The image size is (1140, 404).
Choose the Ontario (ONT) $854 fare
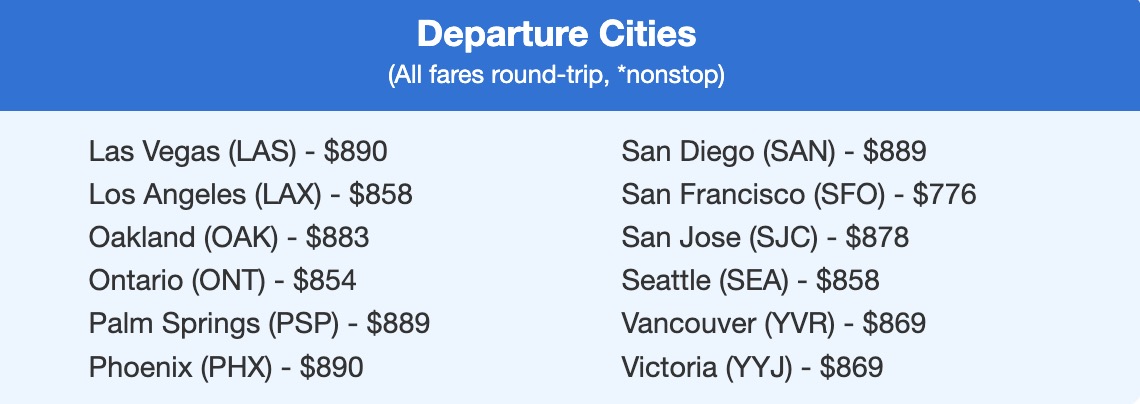tap(222, 281)
